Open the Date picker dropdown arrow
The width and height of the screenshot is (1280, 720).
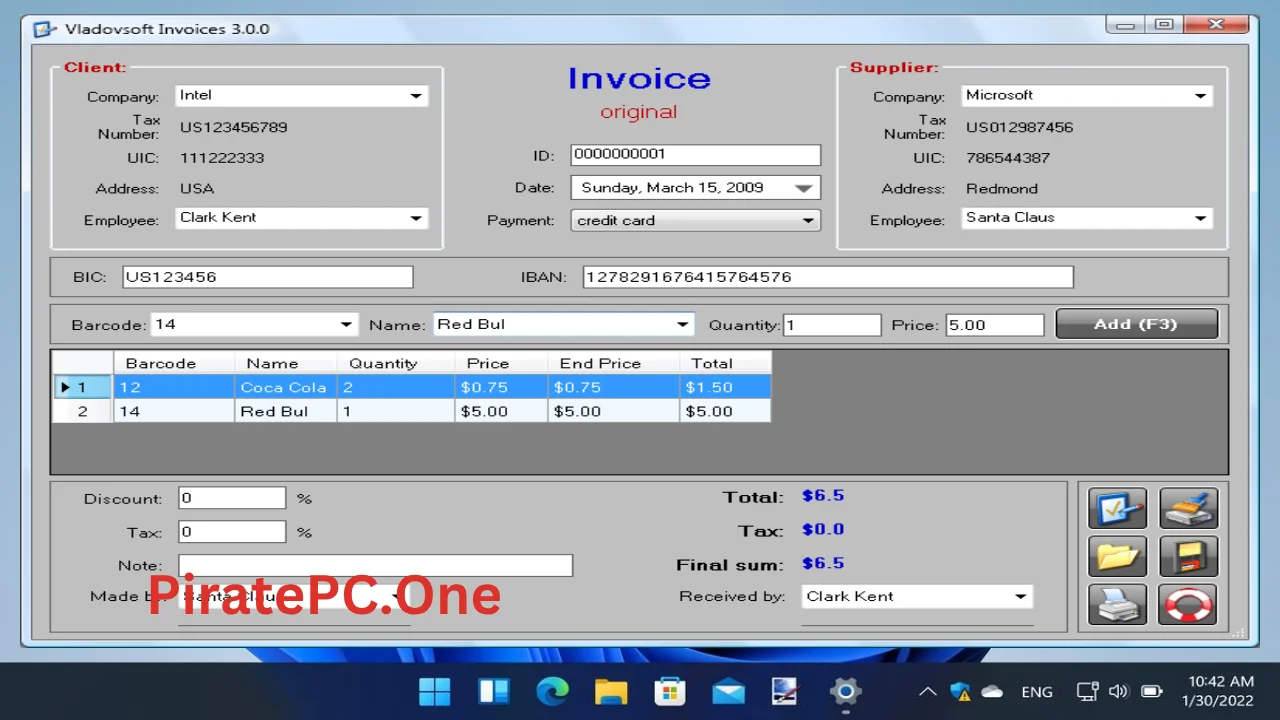click(x=804, y=188)
